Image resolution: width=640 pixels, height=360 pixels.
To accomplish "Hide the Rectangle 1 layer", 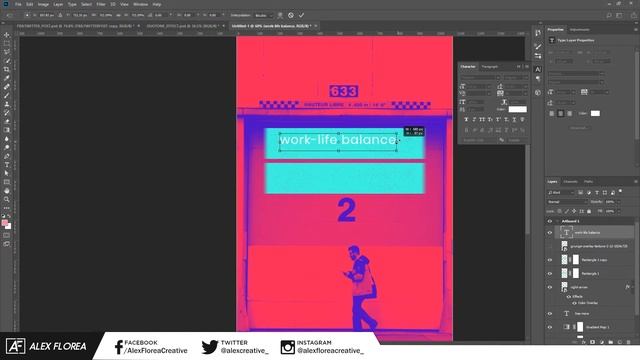I will pos(550,273).
